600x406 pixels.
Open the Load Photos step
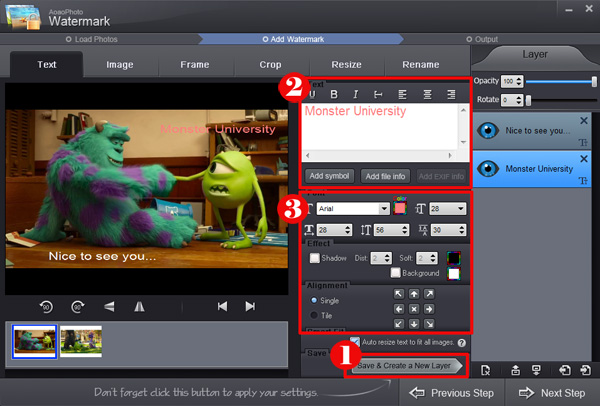tap(92, 39)
